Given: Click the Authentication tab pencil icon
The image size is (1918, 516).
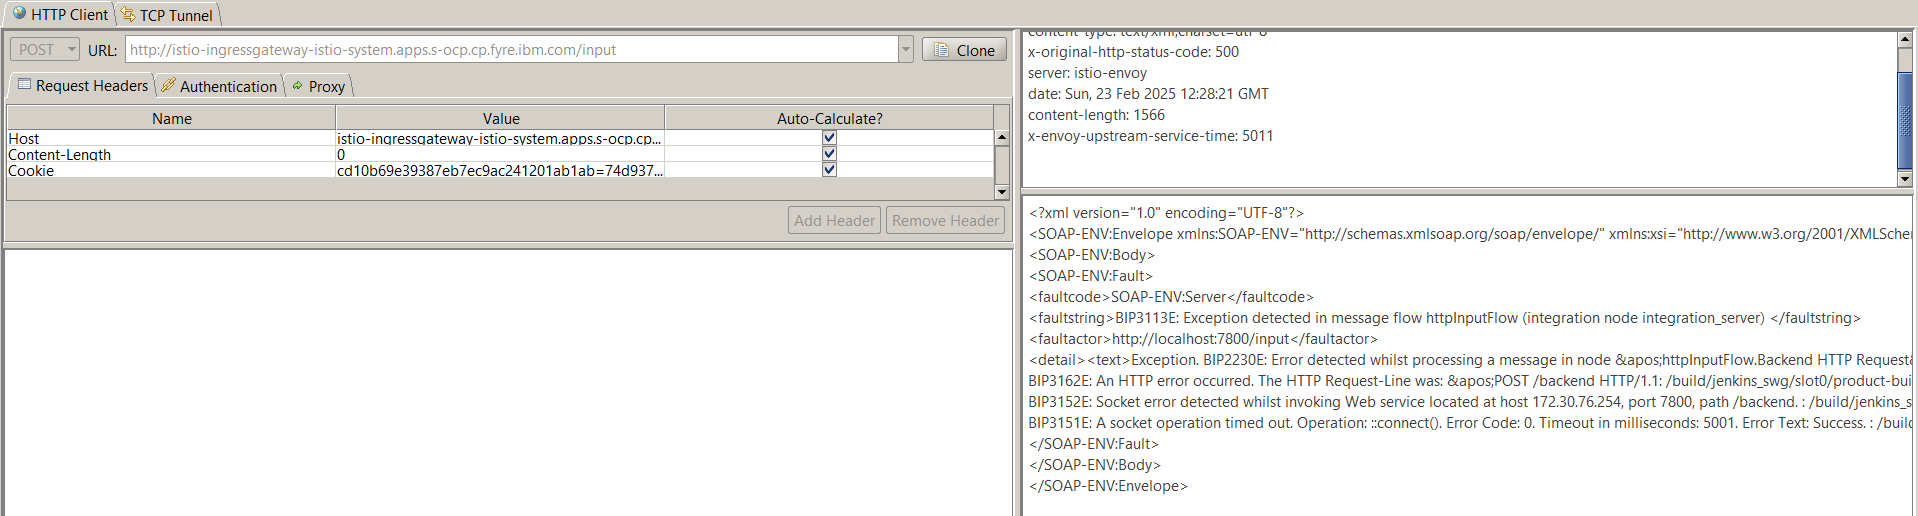Looking at the screenshot, I should [x=168, y=85].
